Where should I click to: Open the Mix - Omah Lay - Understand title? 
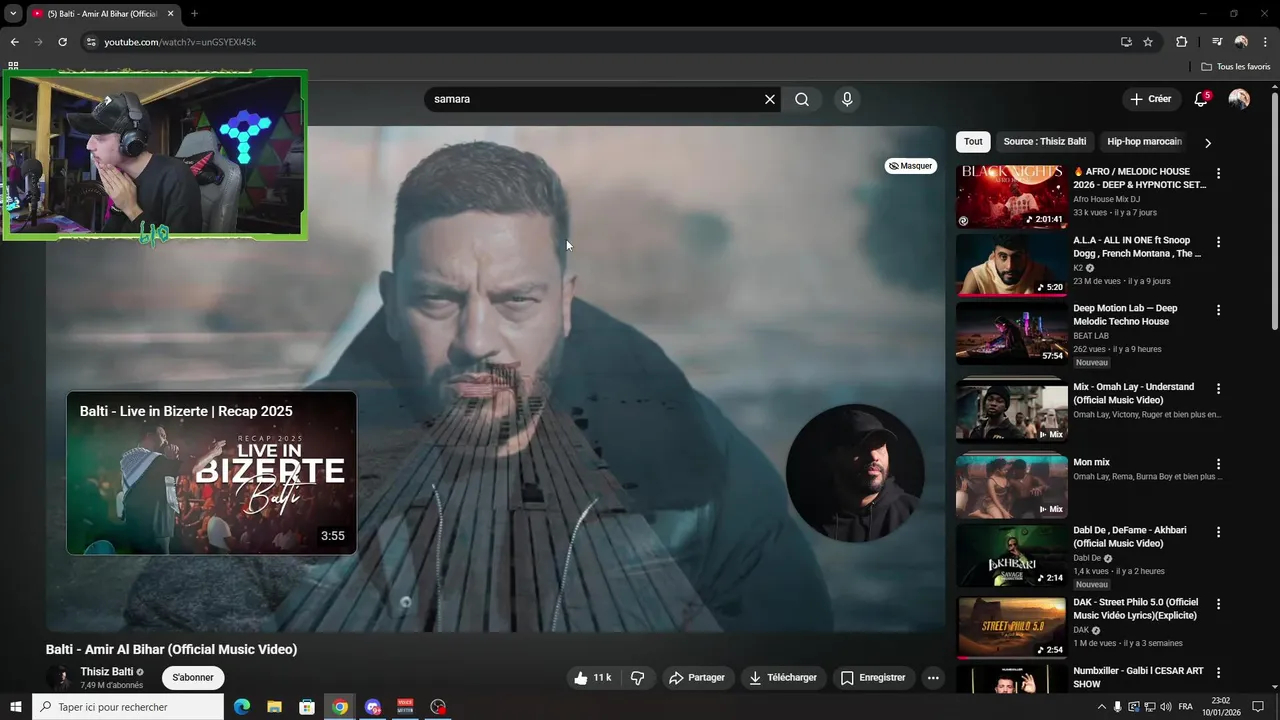1133,393
